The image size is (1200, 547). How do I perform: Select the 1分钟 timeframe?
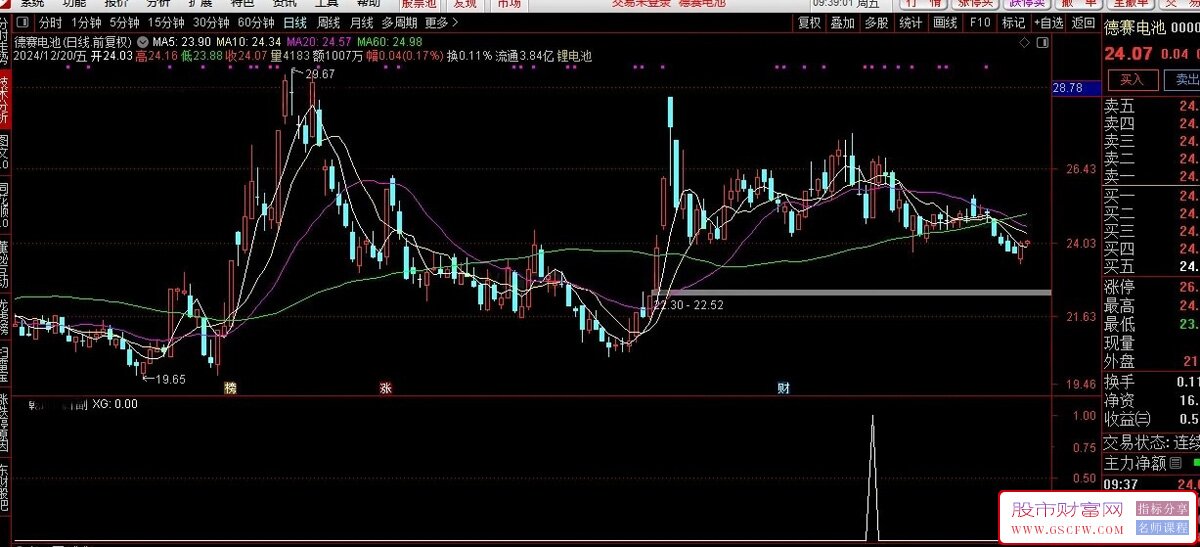(87, 23)
